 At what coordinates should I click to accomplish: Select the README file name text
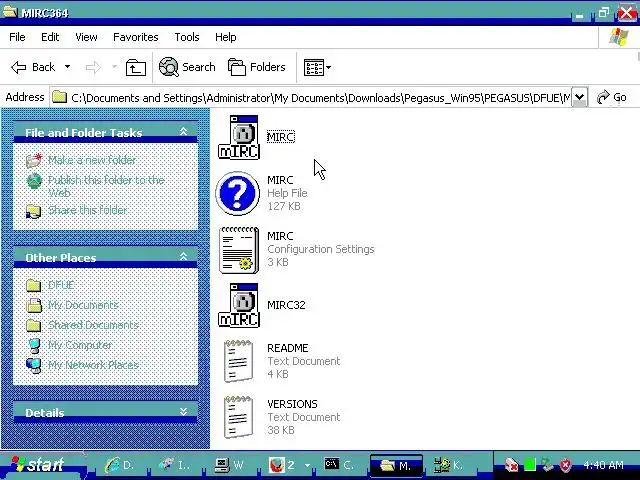[x=288, y=348]
